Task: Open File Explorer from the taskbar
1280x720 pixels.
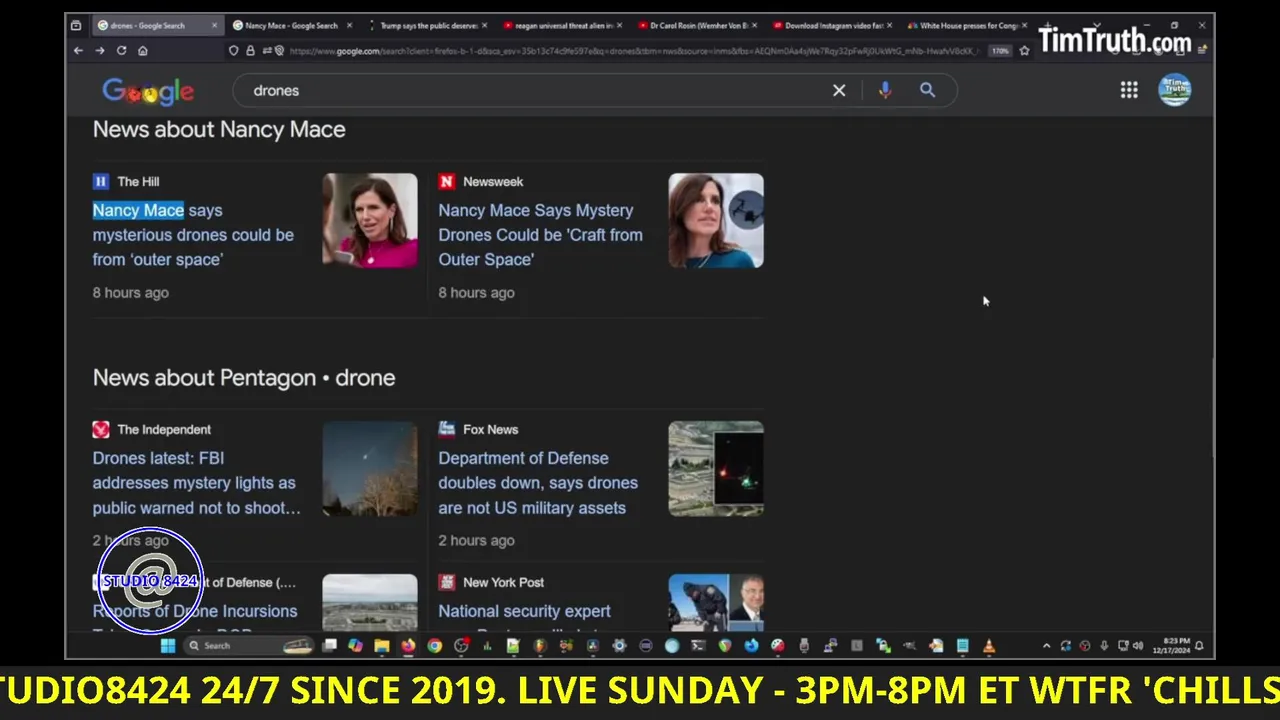Action: coord(382,646)
